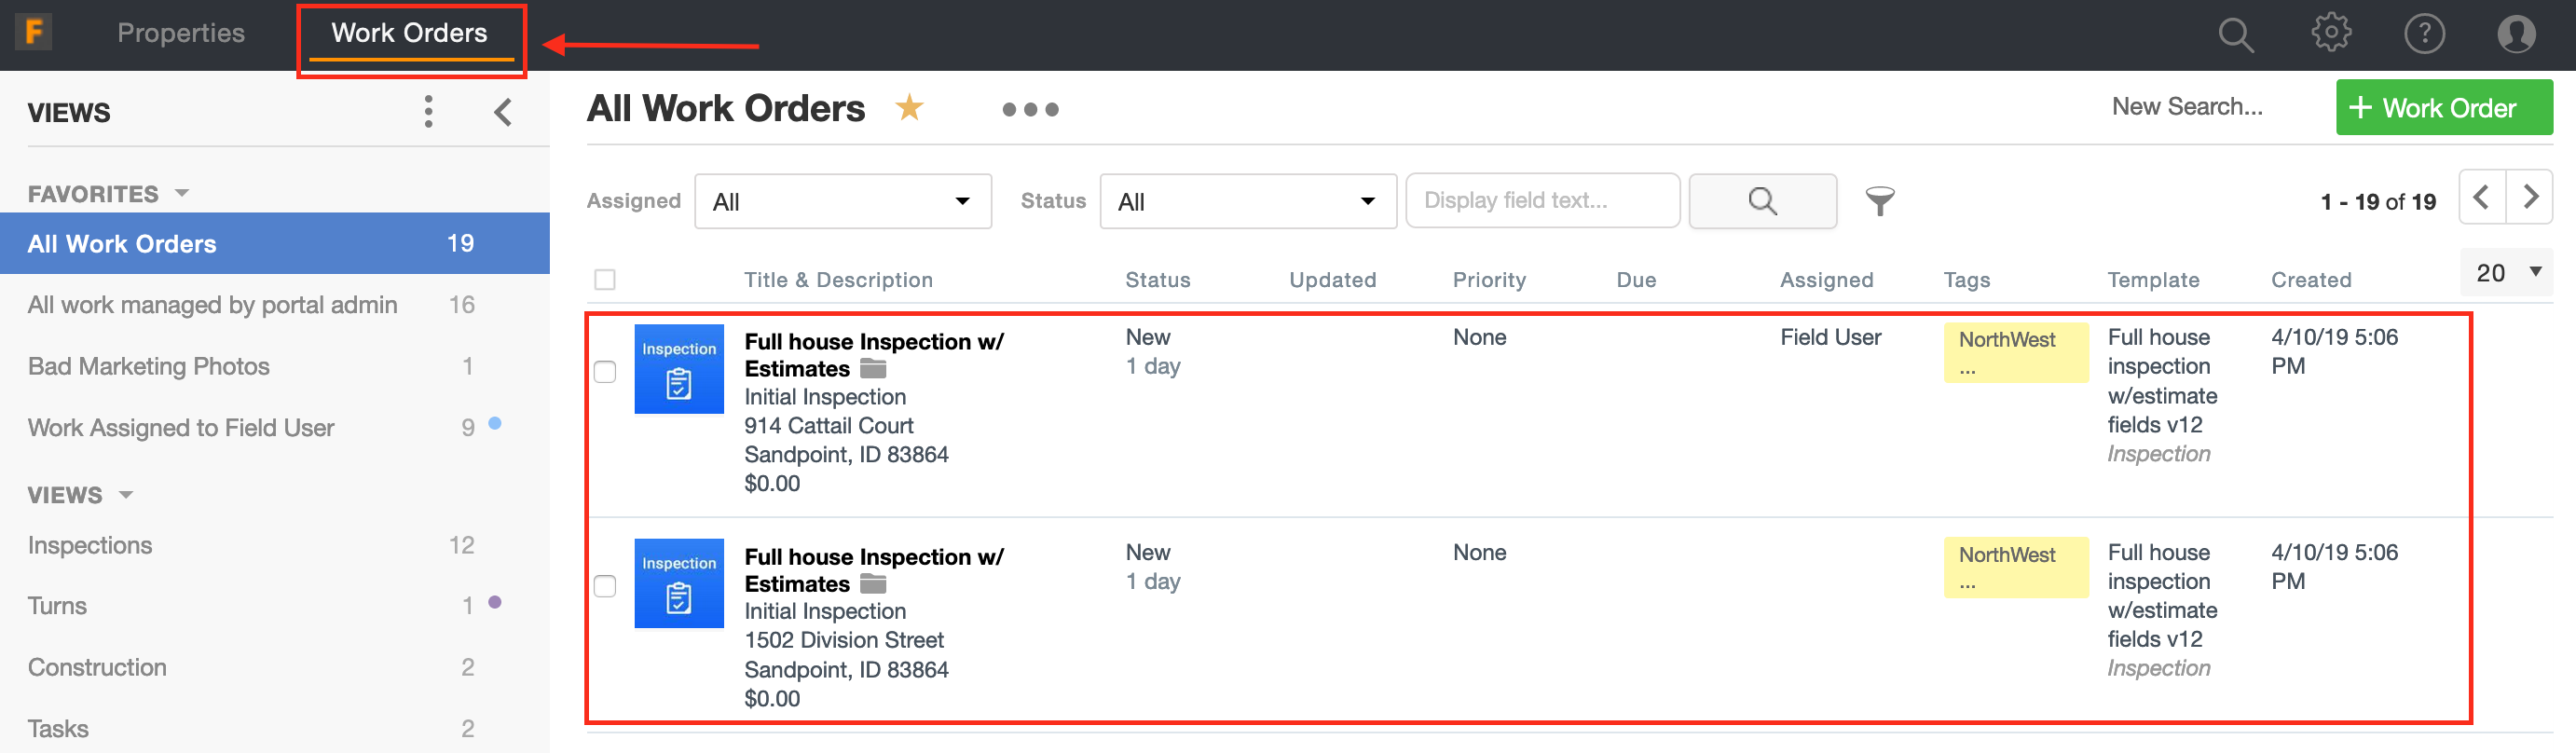Change page size dropdown showing 20

click(x=2506, y=273)
